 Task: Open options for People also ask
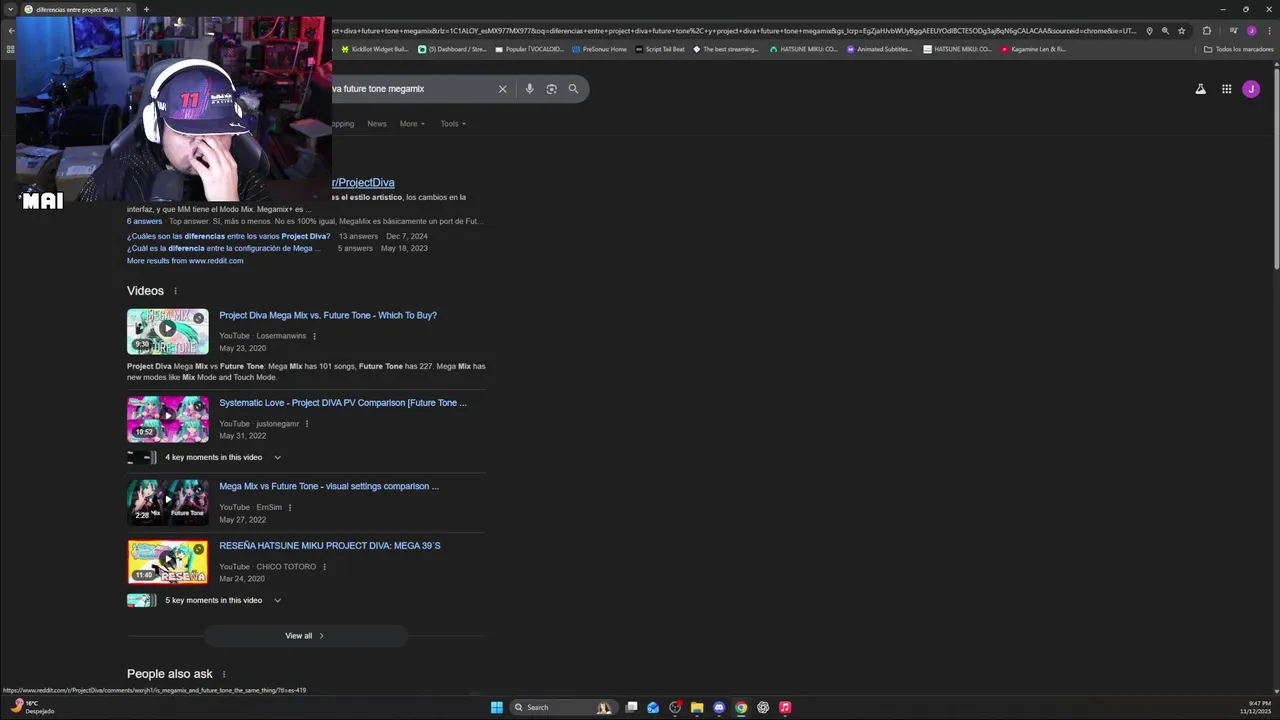(223, 674)
